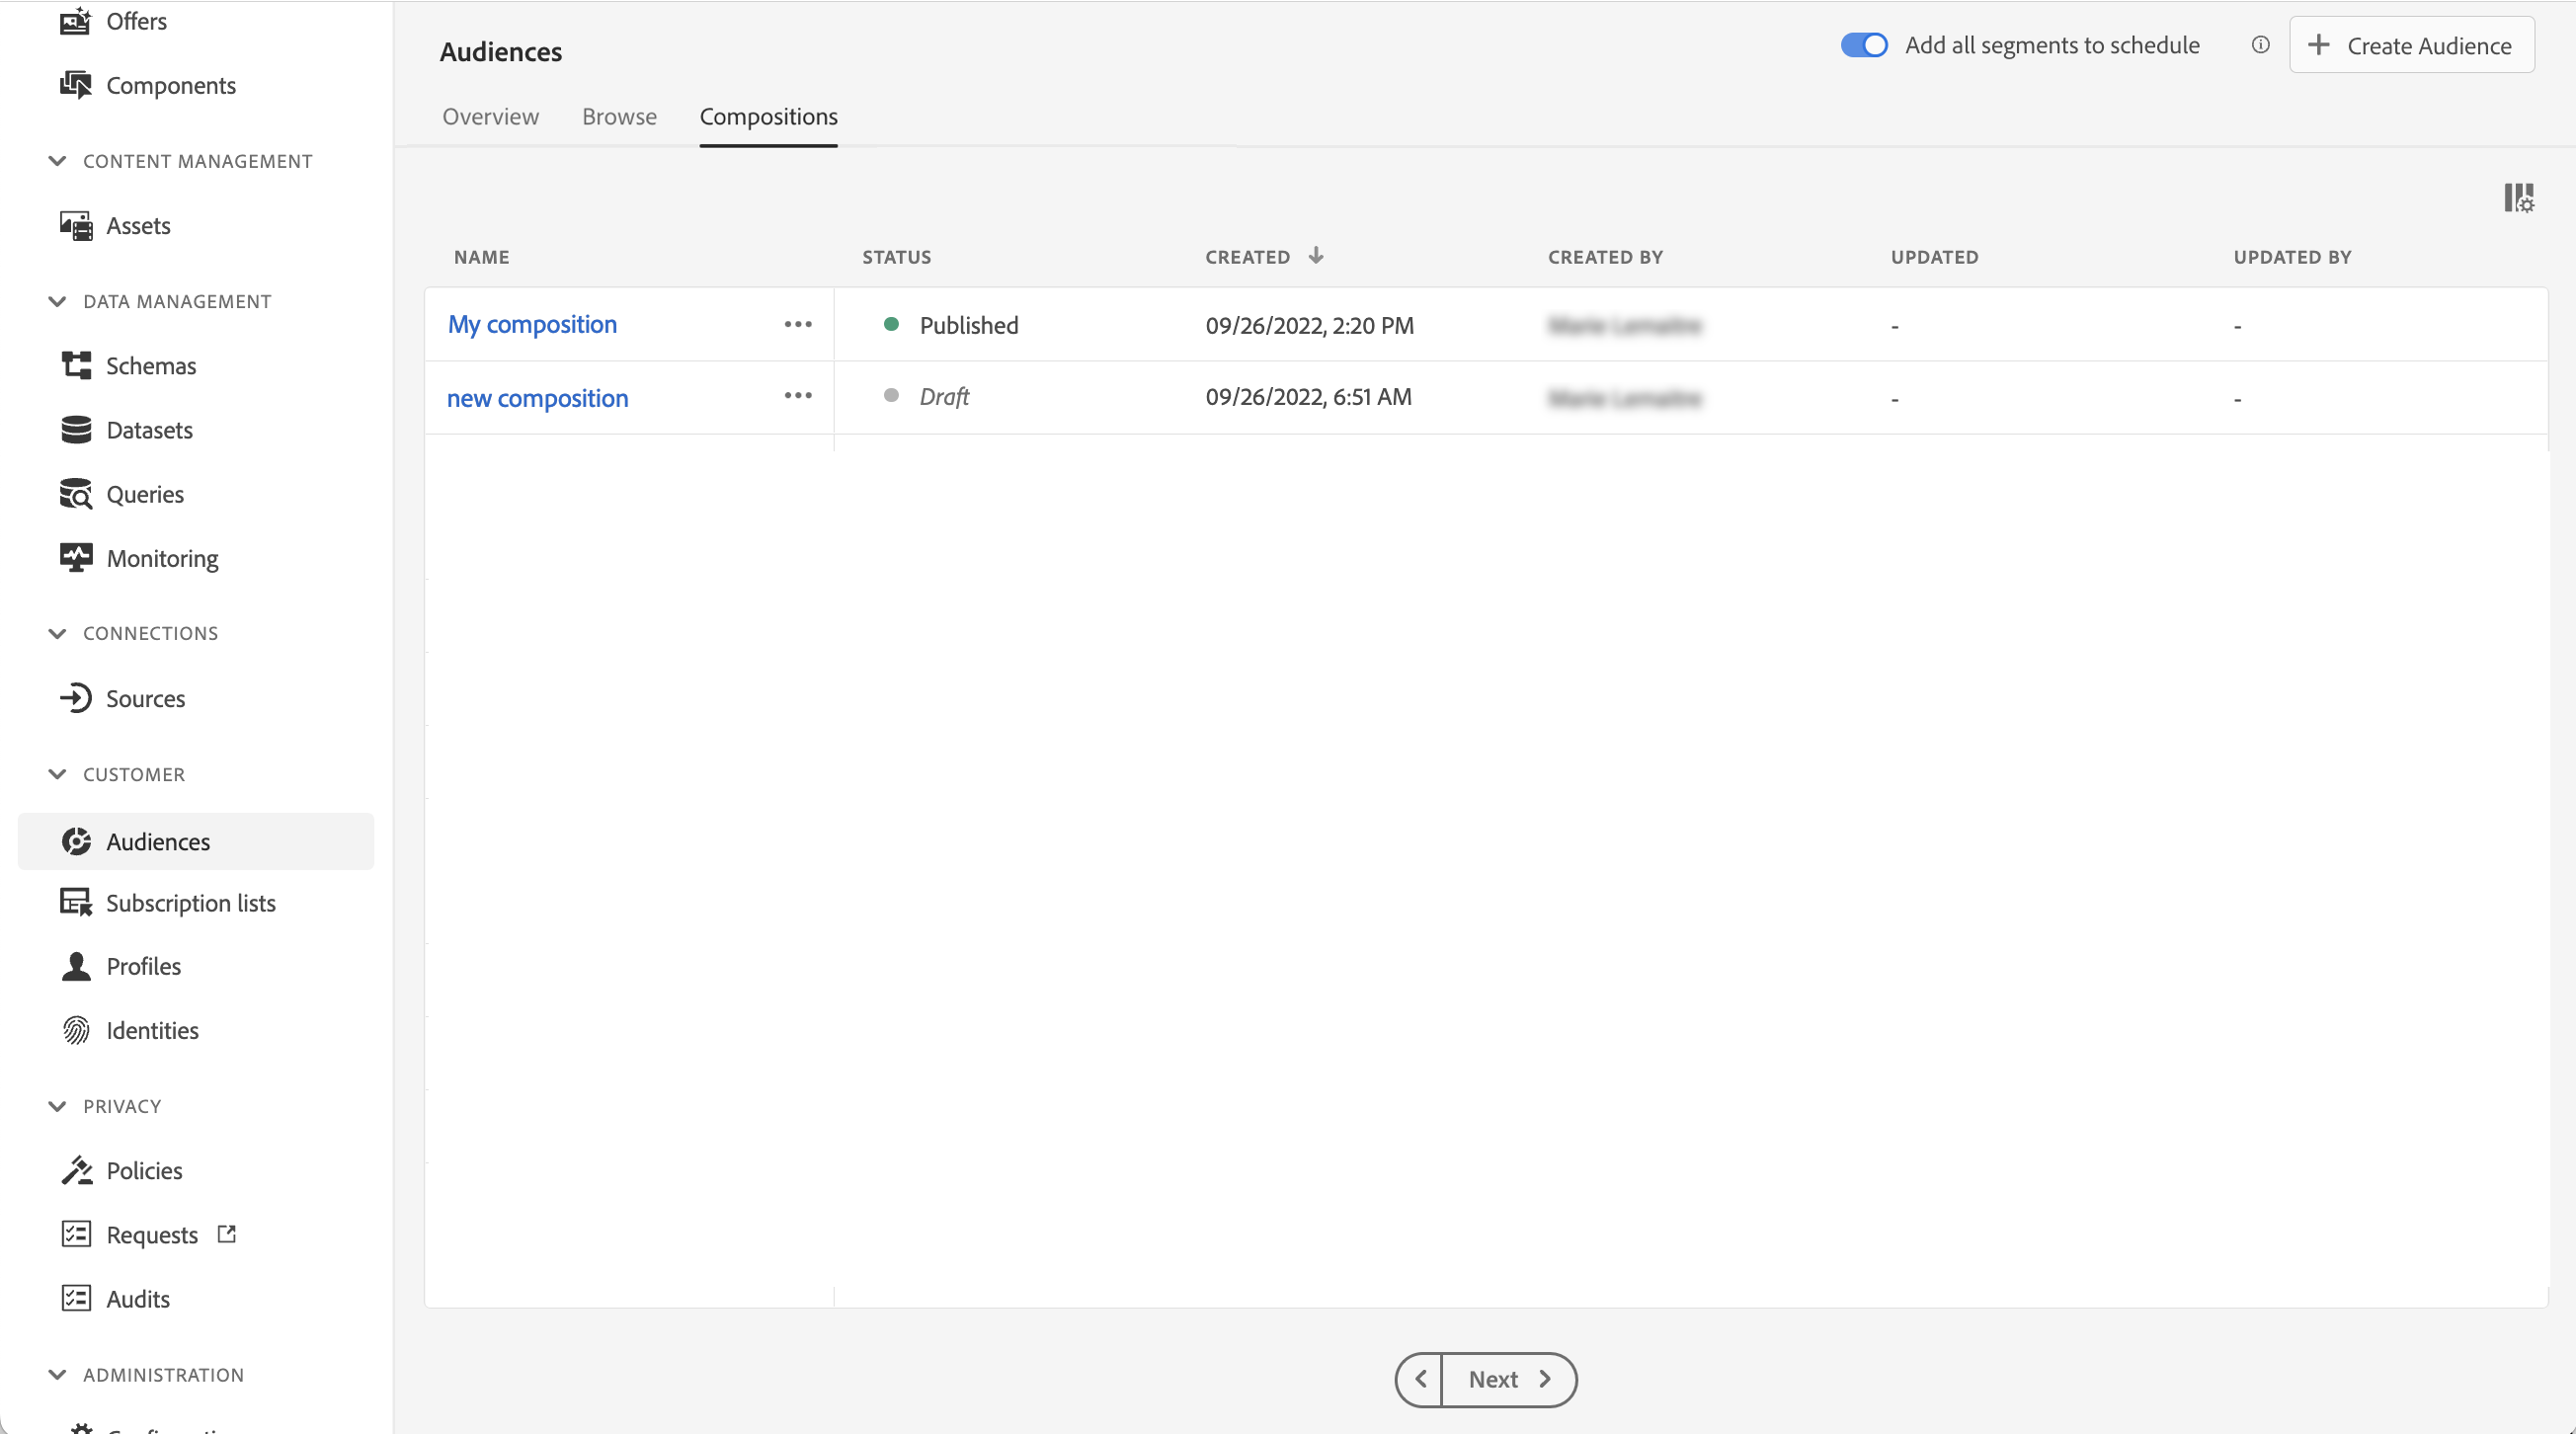The image size is (2576, 1434).
Task: Click the Create Audience button
Action: 2411,45
